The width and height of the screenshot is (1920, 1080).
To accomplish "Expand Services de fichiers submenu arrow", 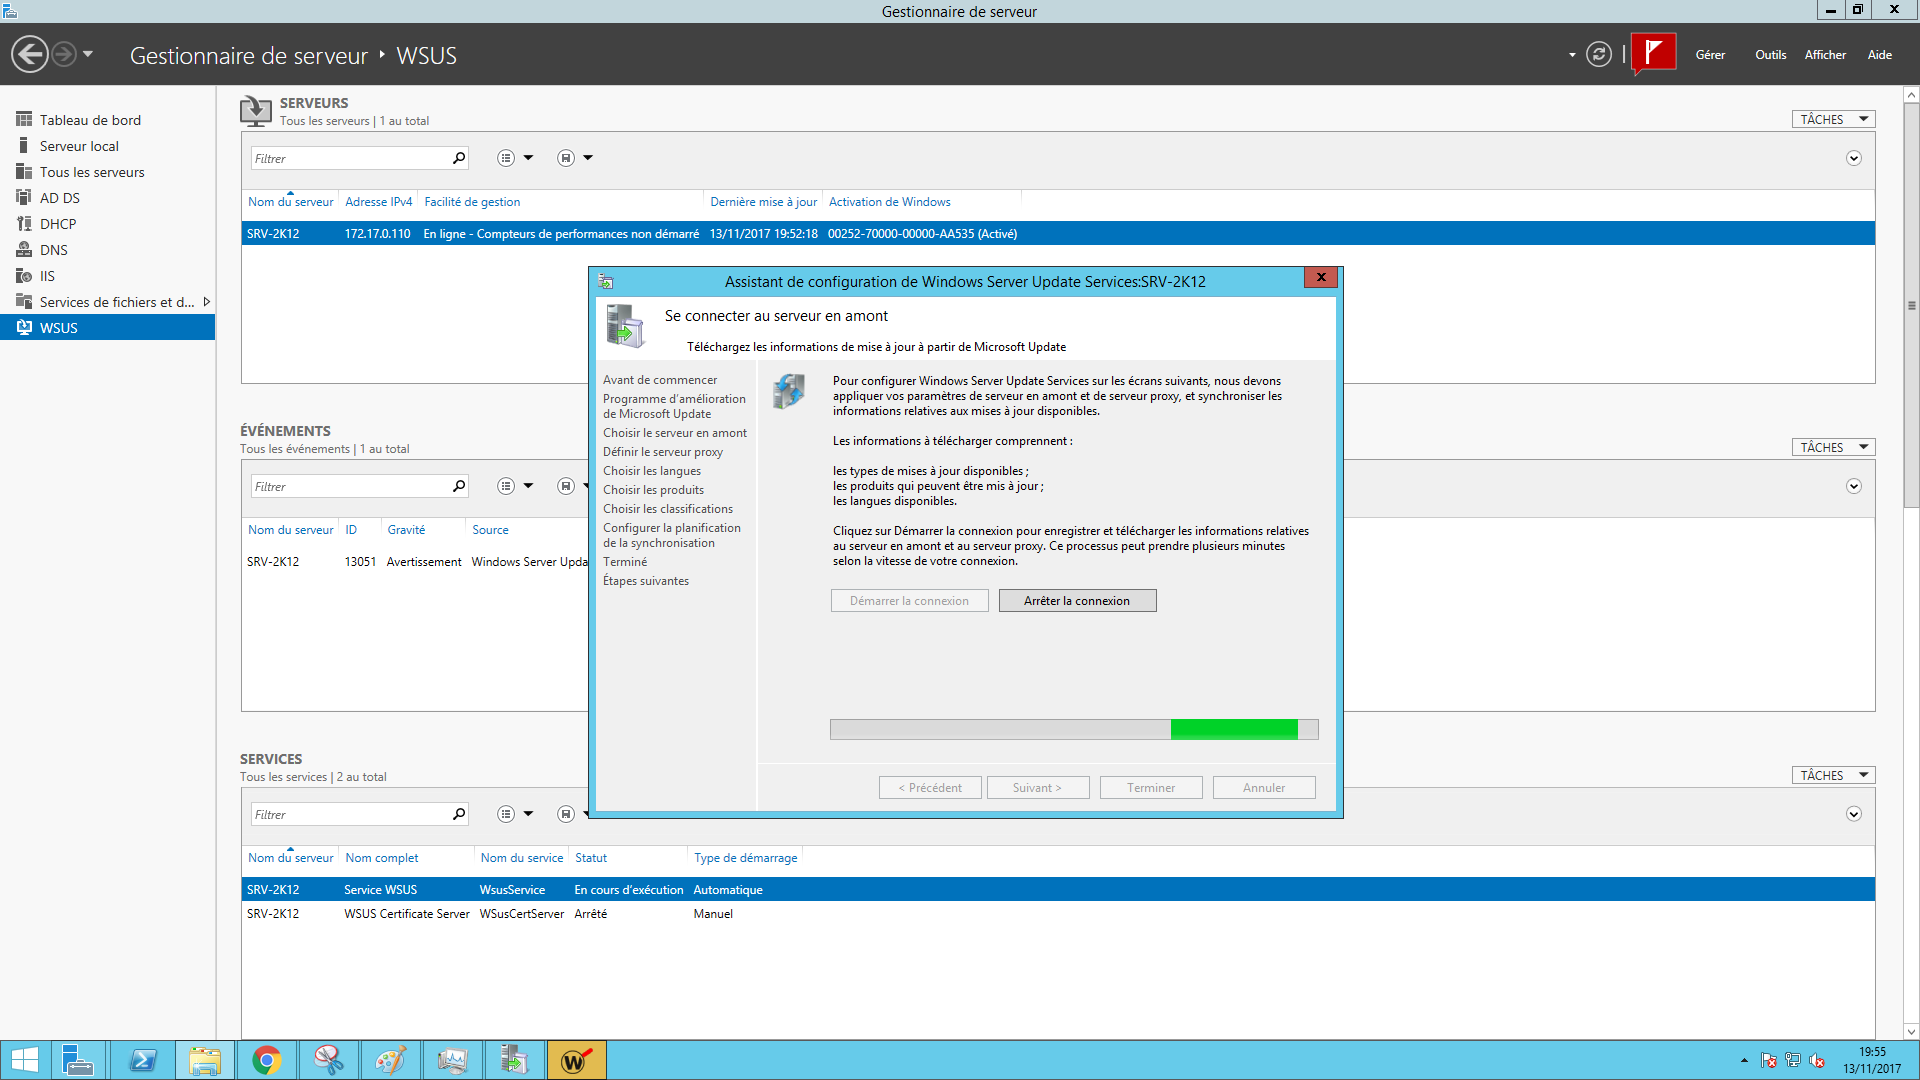I will tap(206, 302).
